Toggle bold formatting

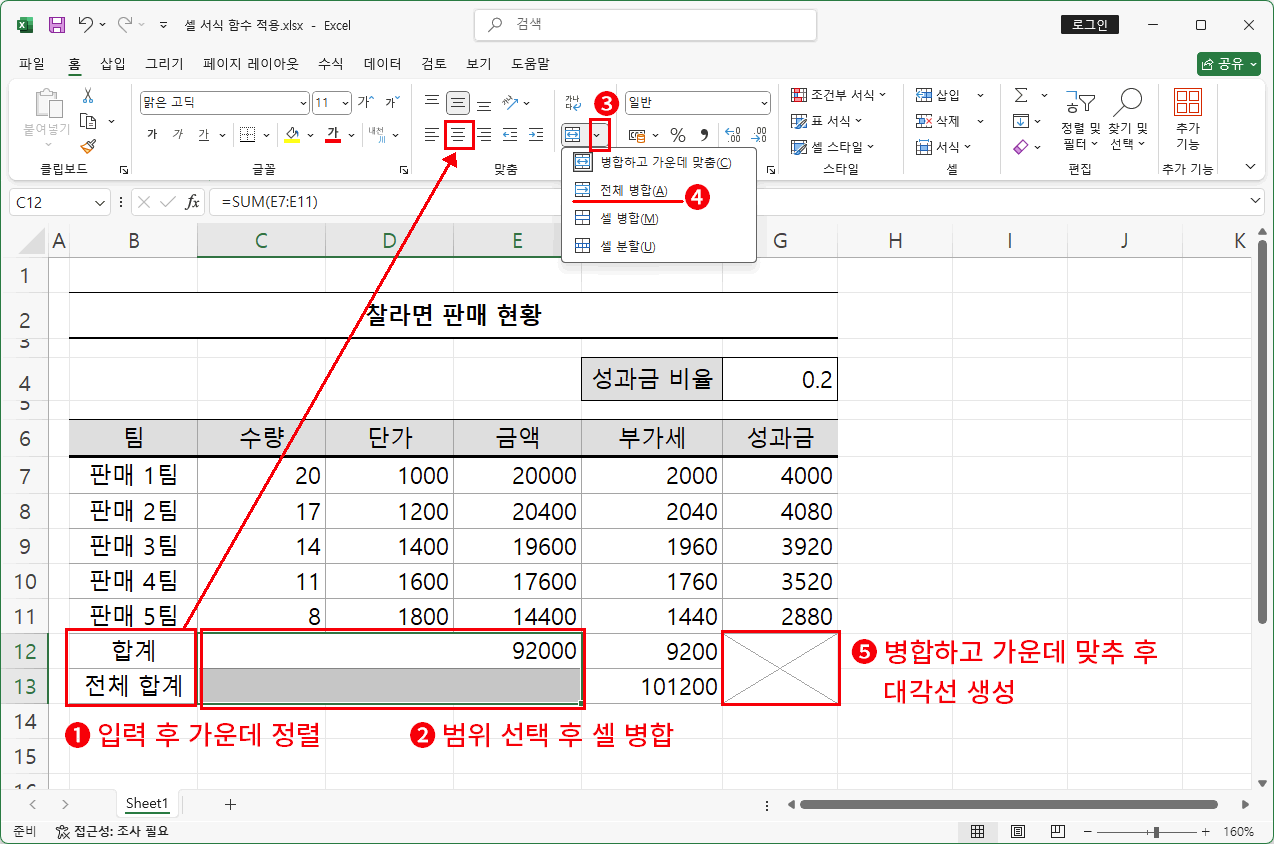click(152, 135)
